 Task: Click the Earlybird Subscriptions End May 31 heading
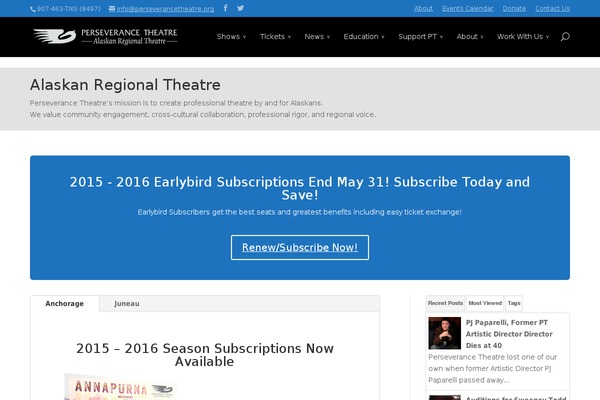[x=300, y=188]
